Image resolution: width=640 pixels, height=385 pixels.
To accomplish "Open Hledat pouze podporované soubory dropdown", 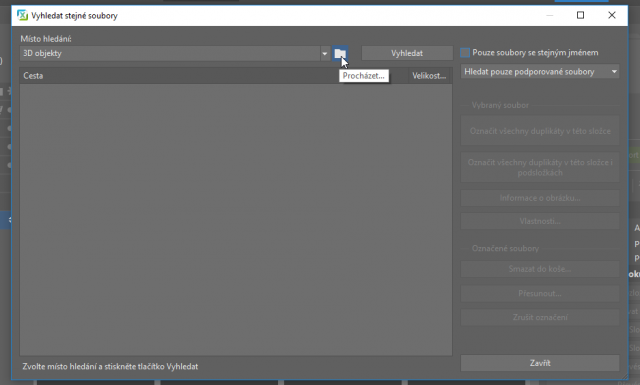I will (540, 72).
